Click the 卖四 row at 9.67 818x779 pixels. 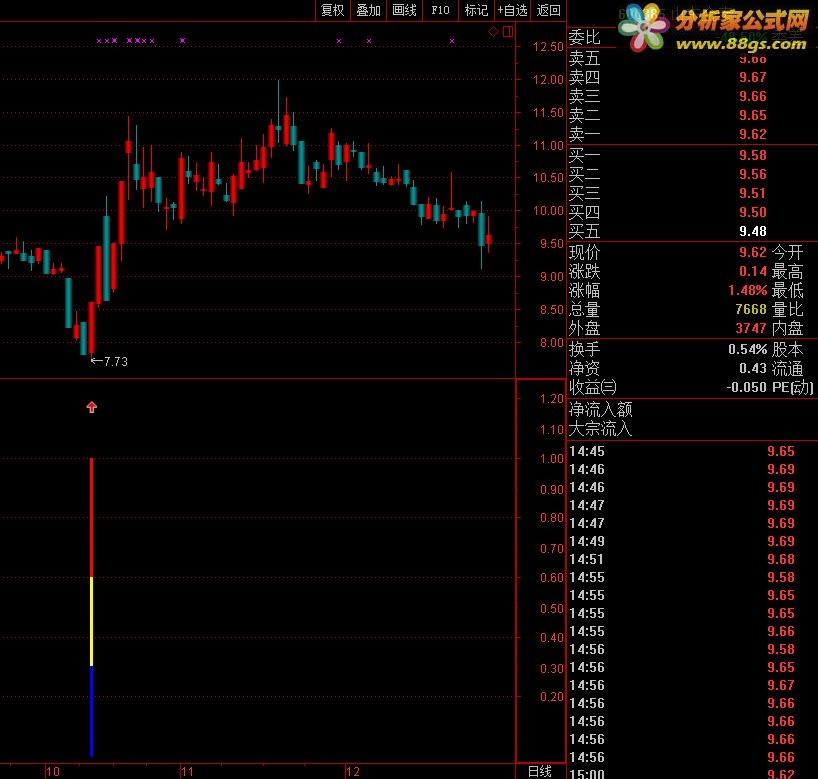[693, 77]
